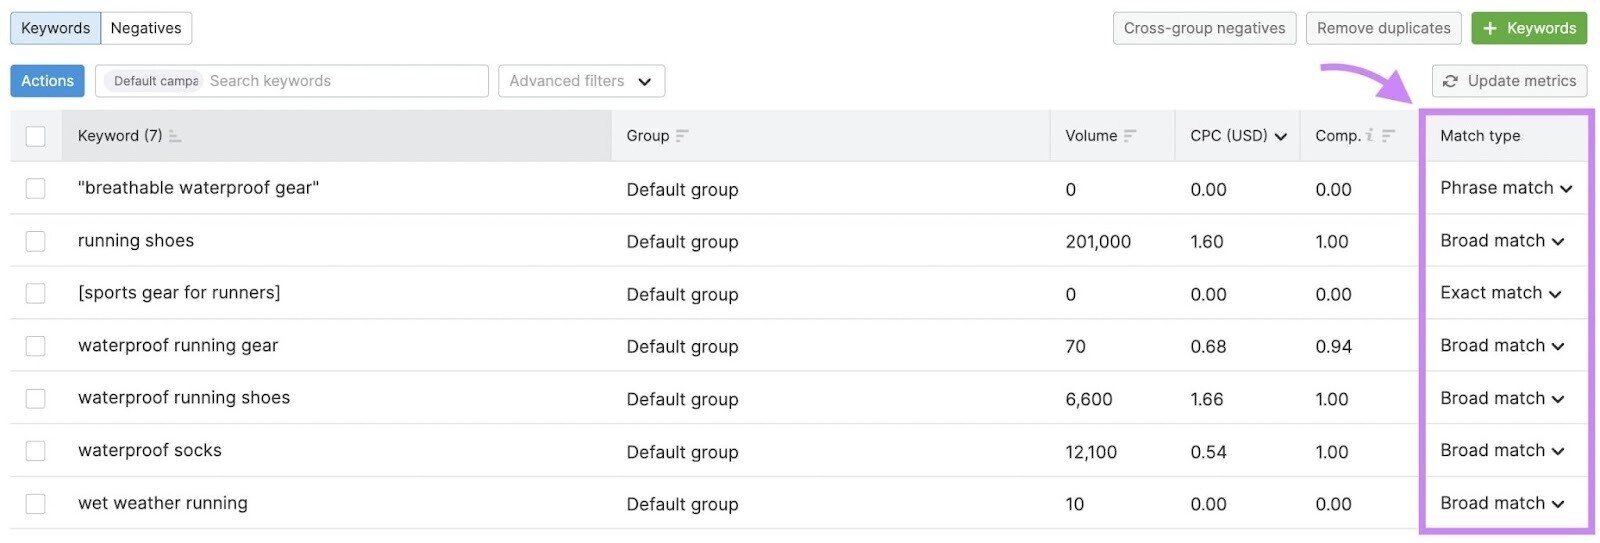Screen dimensions: 1600x543
Task: Open match type dropdown for wet weather running
Action: click(x=1502, y=503)
